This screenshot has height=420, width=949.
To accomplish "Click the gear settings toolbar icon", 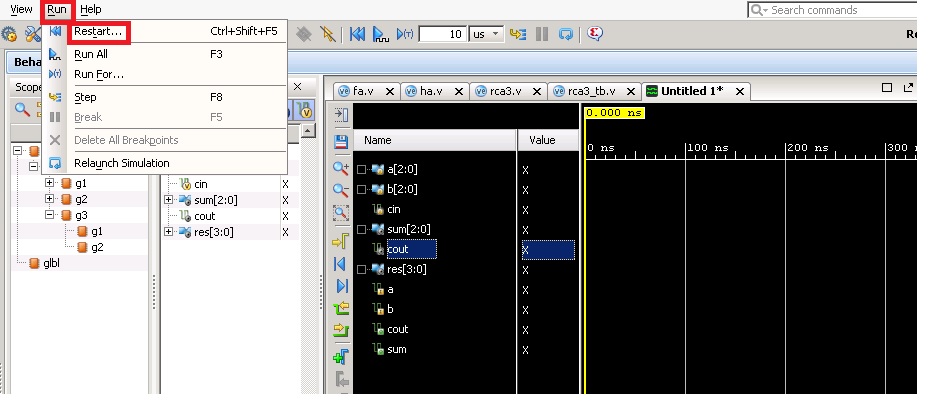I will (x=8, y=34).
